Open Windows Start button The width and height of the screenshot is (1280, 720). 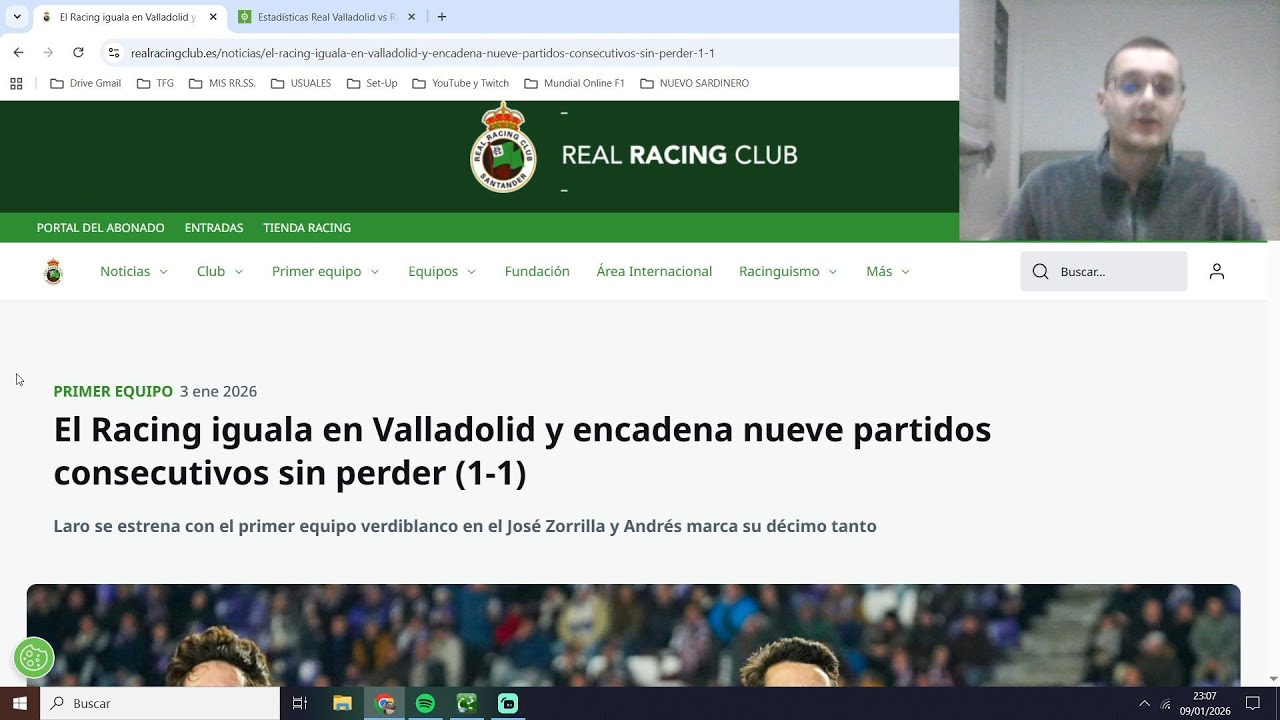tap(19, 703)
